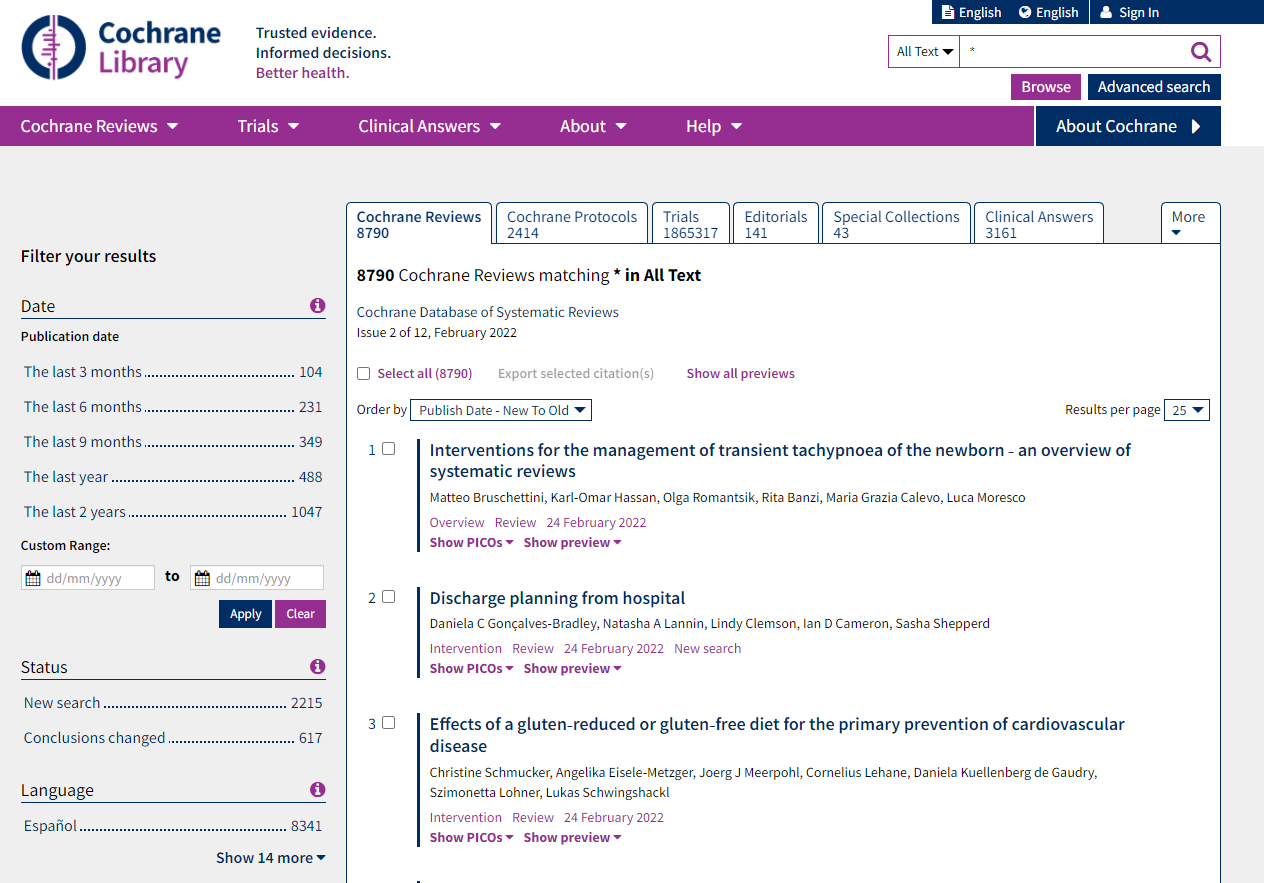Screen dimensions: 1264x883
Task: Click the person icon next to Sign In
Action: (1105, 12)
